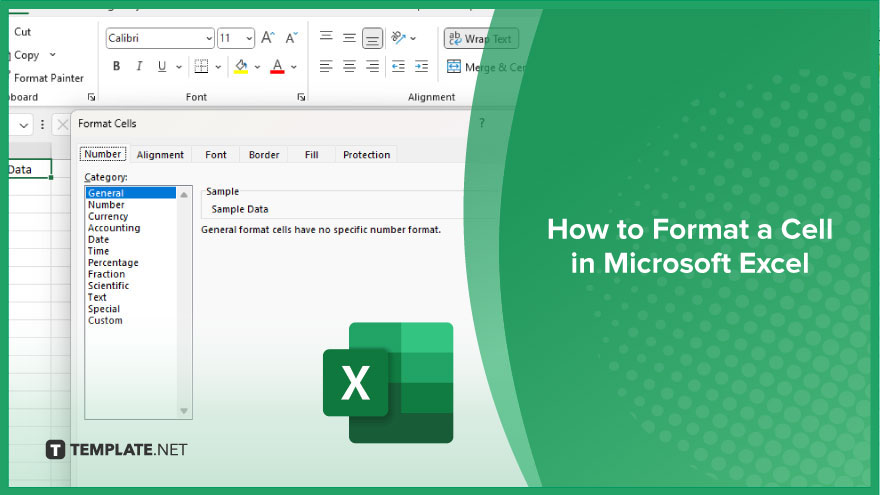Expand Name Box dropdown
Image resolution: width=880 pixels, height=495 pixels.
click(24, 125)
